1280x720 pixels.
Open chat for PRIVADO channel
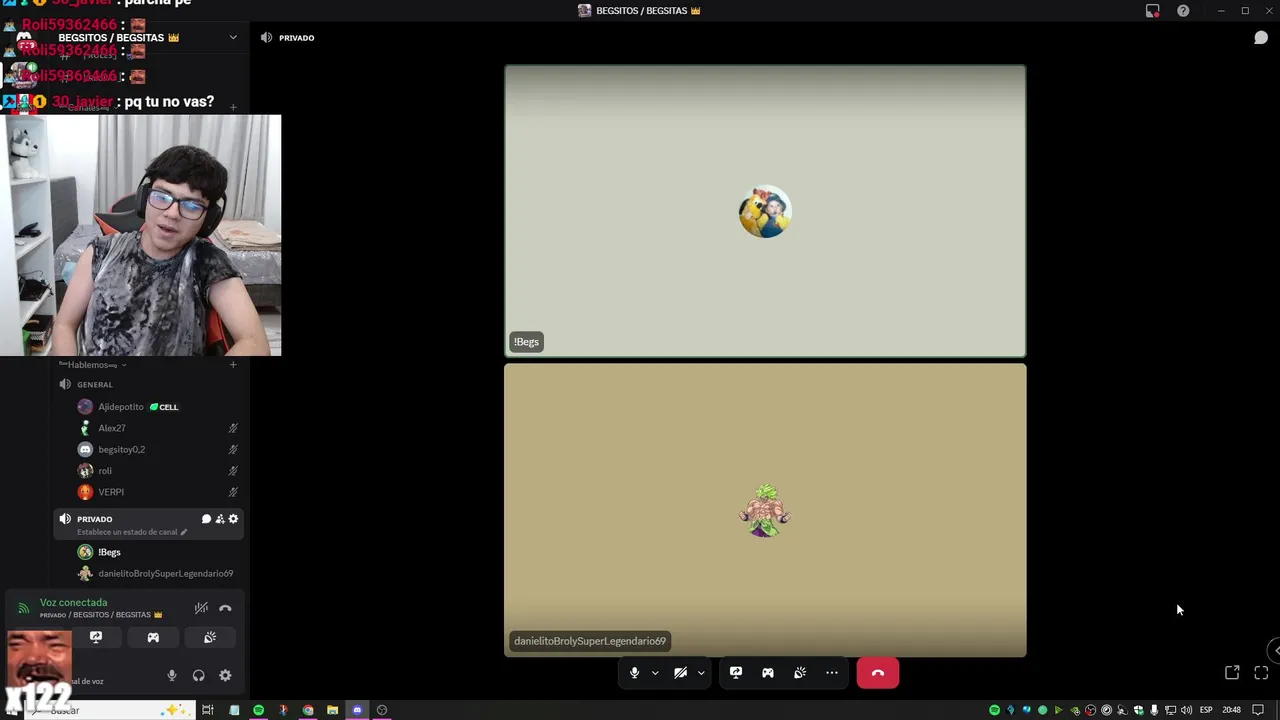point(206,519)
